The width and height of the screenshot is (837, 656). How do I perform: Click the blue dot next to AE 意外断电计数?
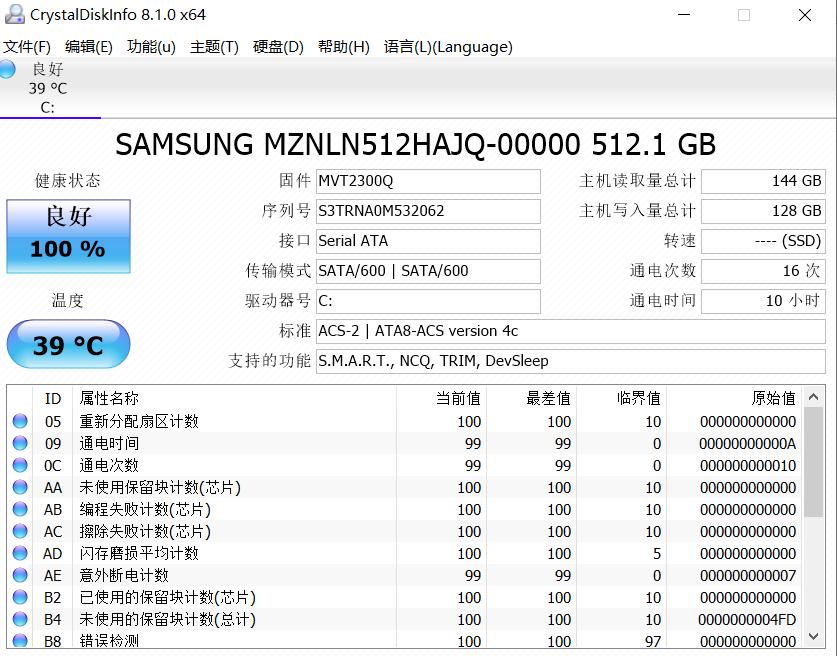[20, 575]
